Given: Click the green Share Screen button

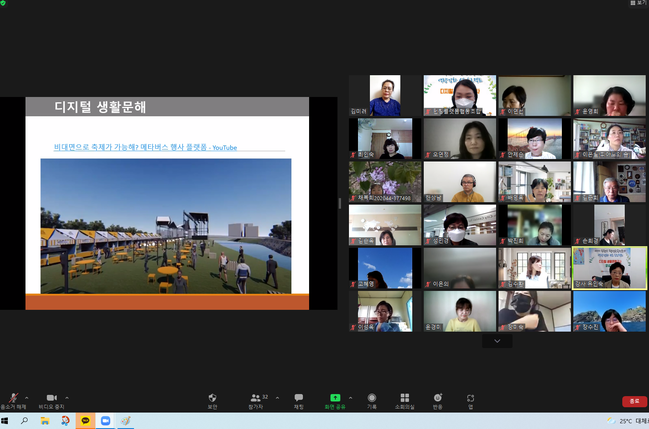Looking at the screenshot, I should pos(335,398).
